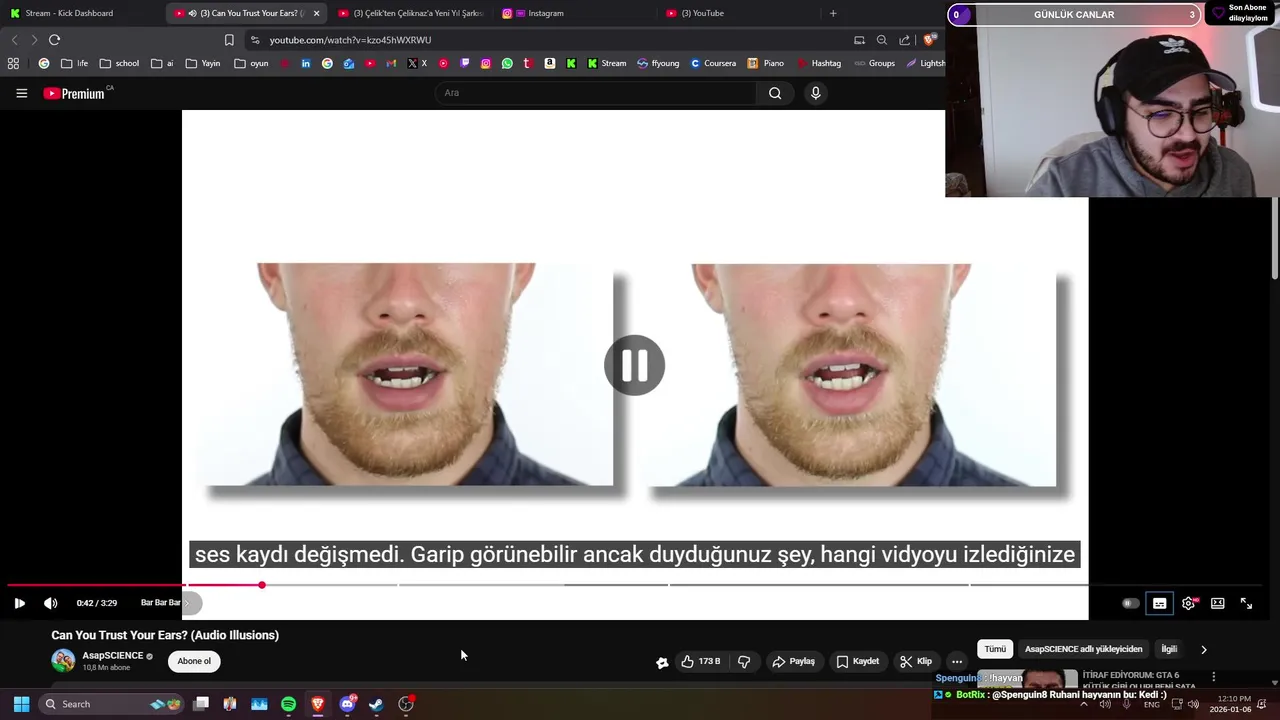This screenshot has height=720, width=1280.
Task: Click the red progress bar scrubber
Action: (x=261, y=585)
